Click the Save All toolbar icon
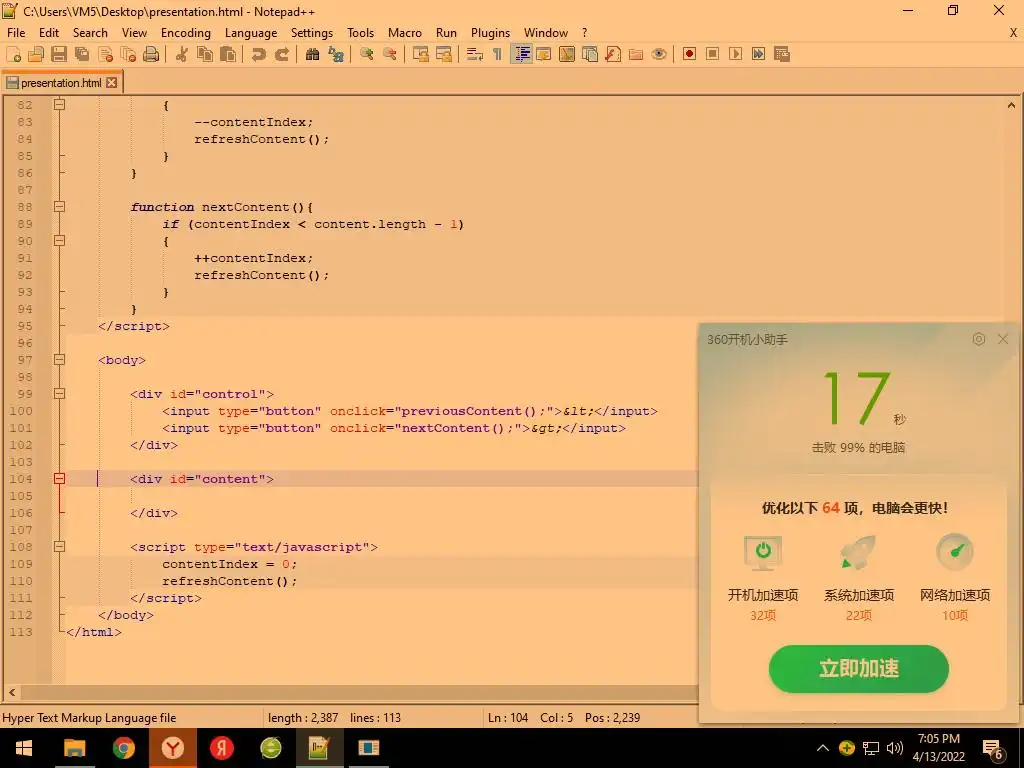 82,54
